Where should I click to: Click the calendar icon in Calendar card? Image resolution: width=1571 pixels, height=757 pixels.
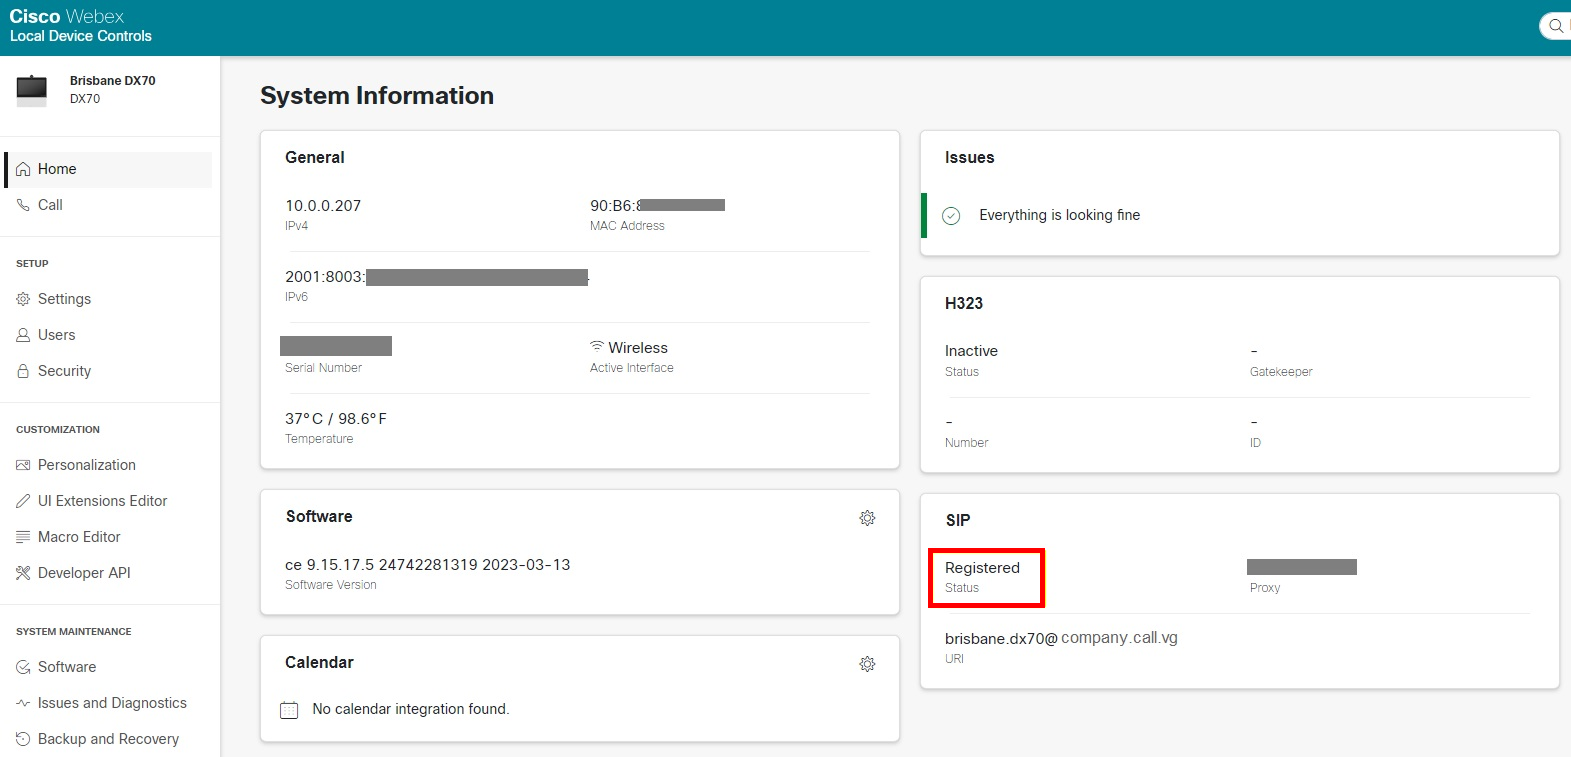[x=289, y=710]
